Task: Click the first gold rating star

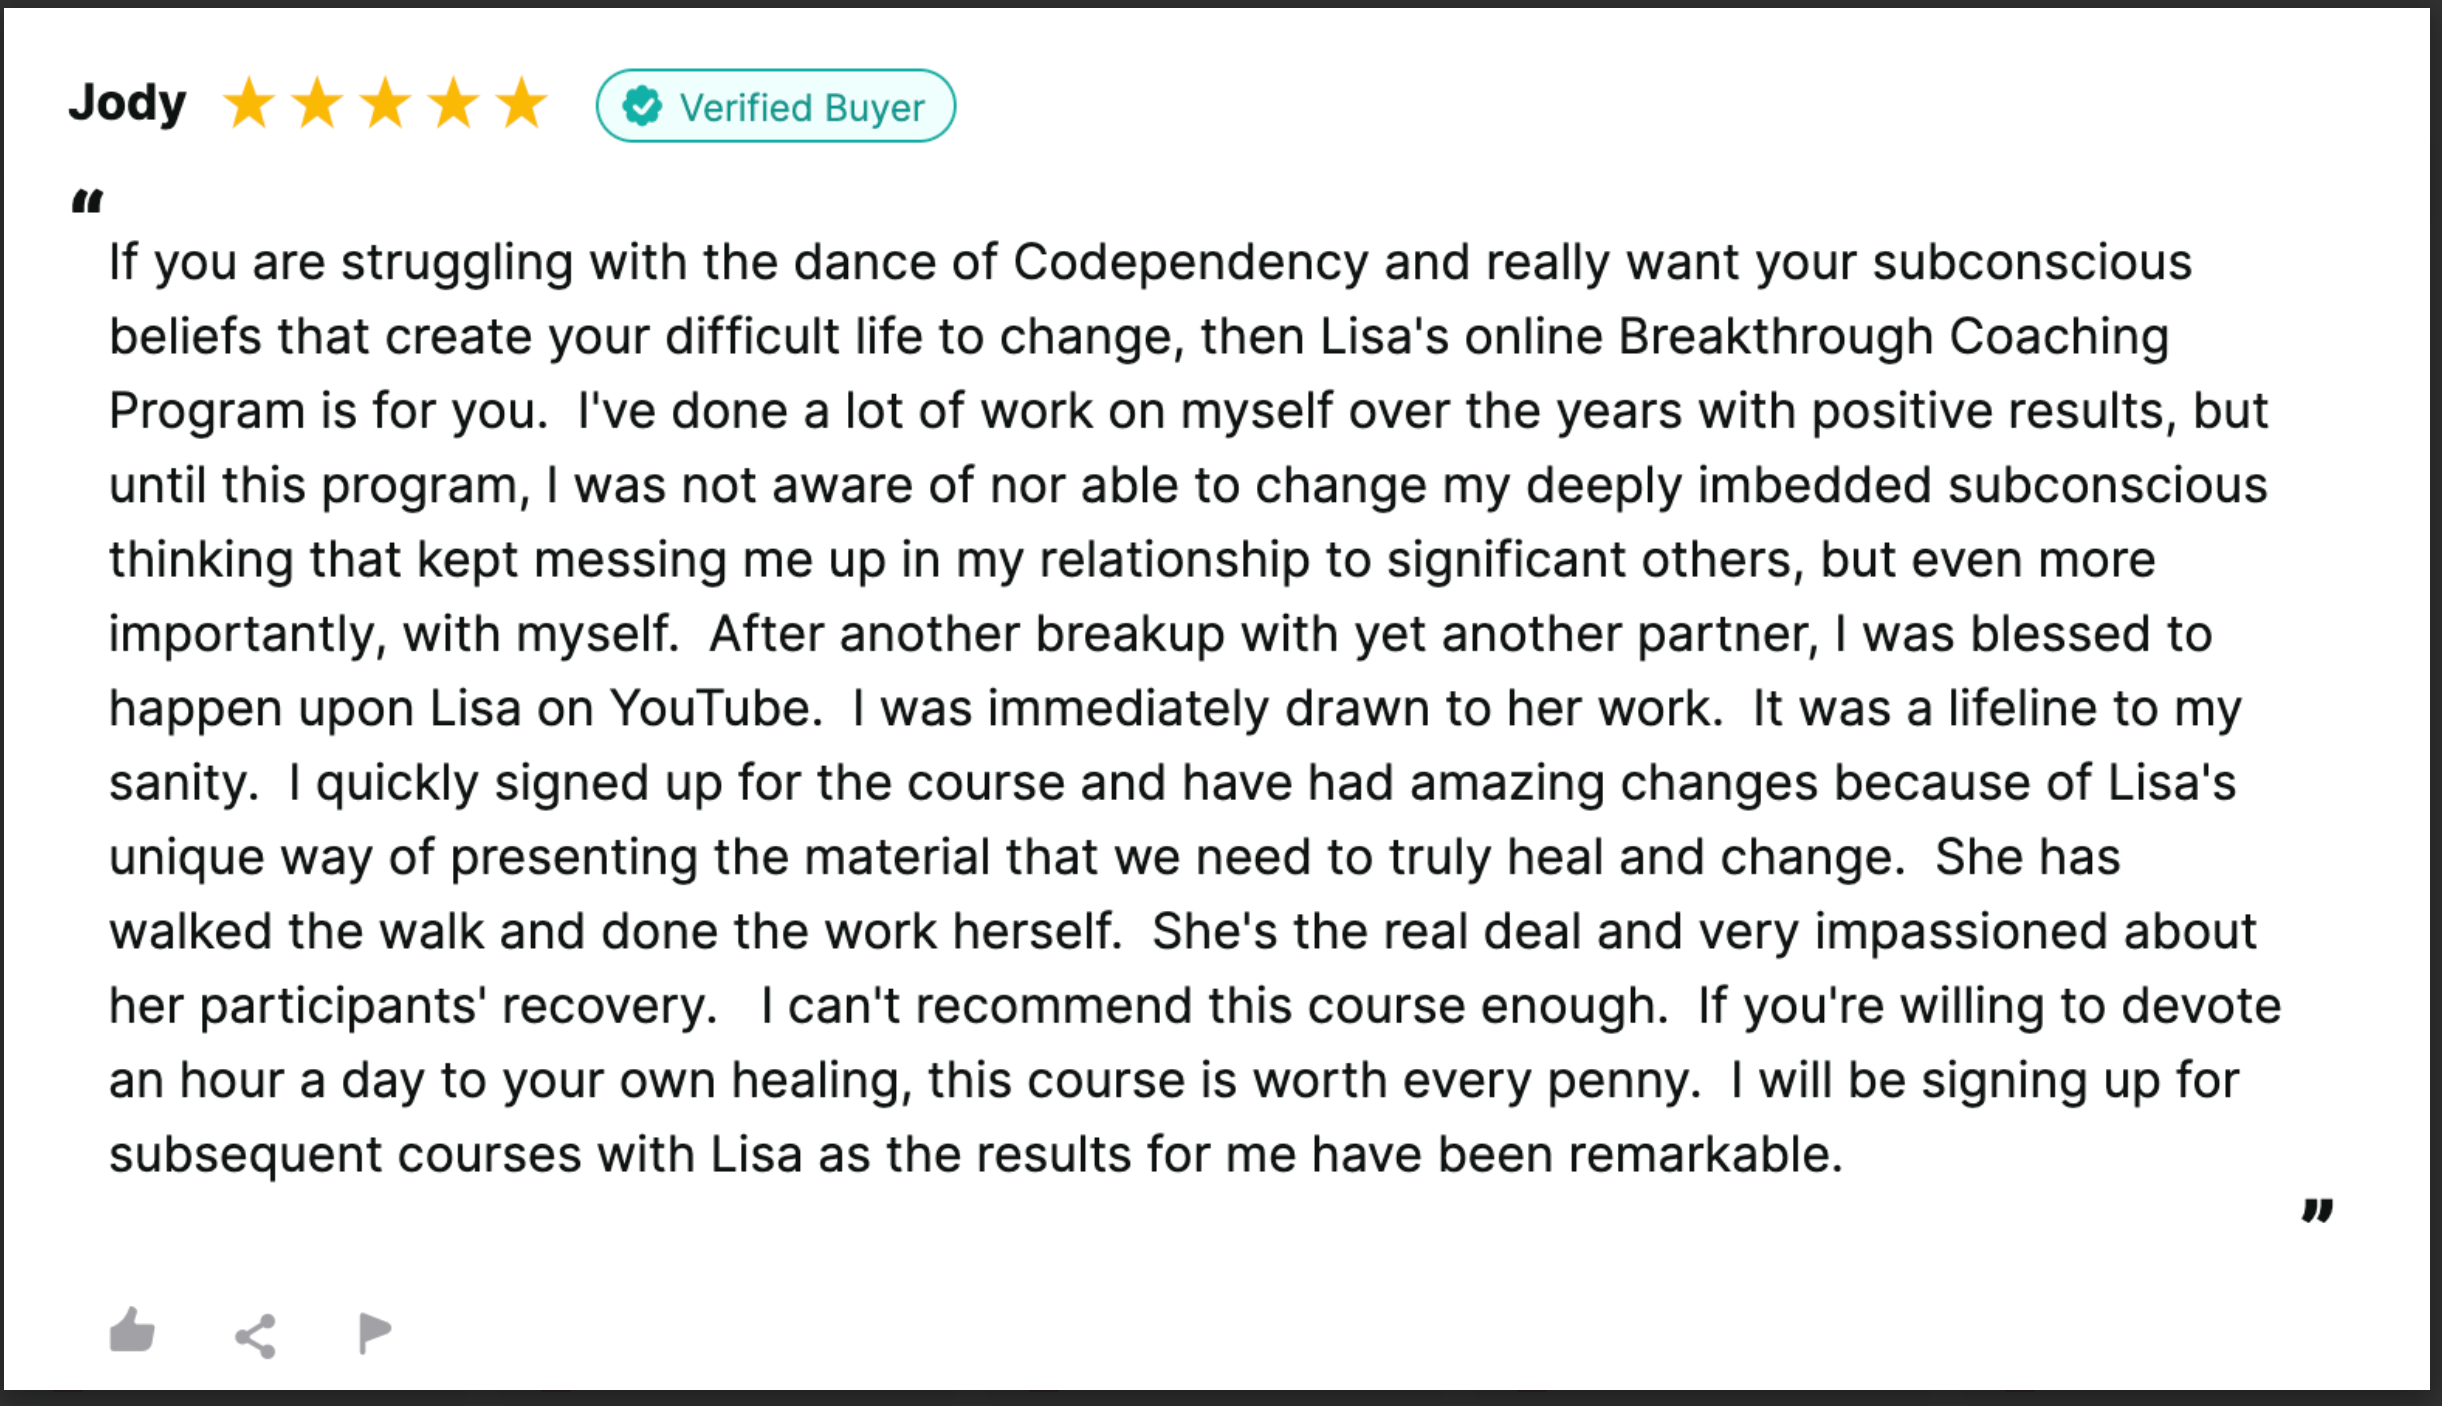Action: [248, 104]
